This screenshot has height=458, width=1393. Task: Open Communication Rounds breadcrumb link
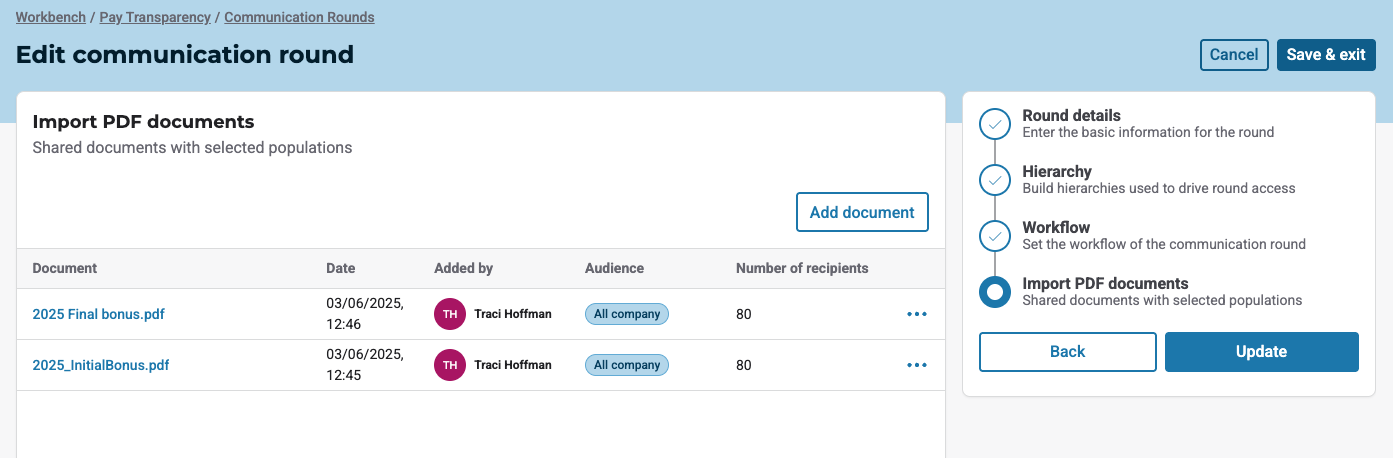(x=299, y=17)
